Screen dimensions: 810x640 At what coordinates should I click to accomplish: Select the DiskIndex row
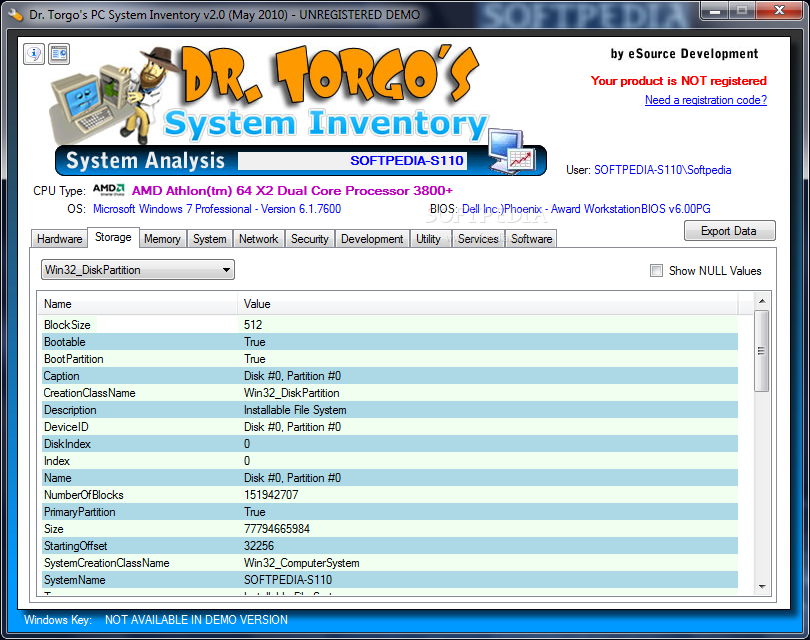390,444
